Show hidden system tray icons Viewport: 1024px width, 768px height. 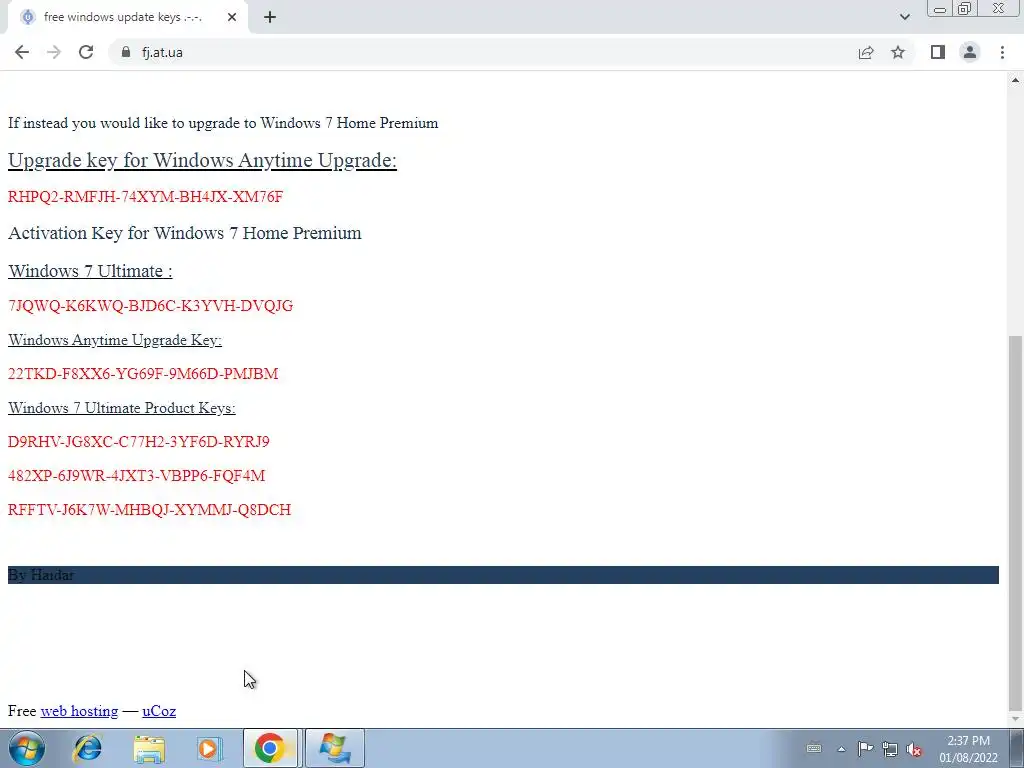(841, 749)
